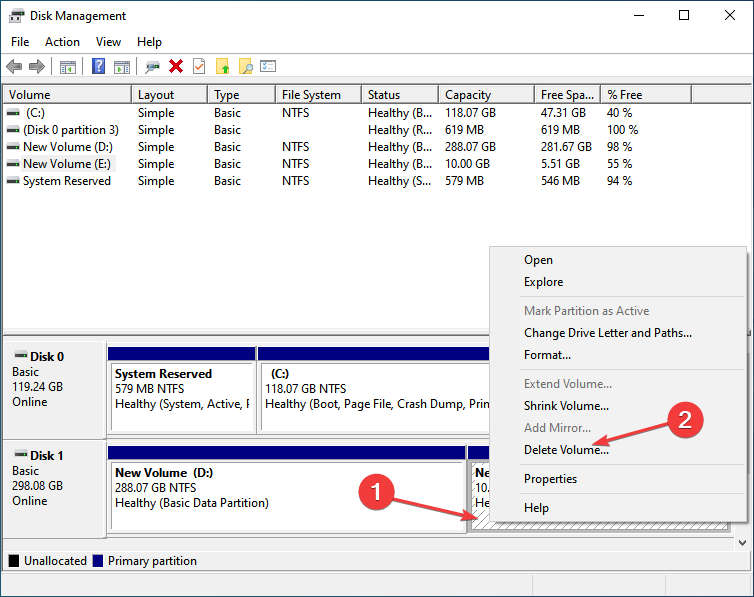Click the Disk 1 label panel

pyautogui.click(x=54, y=488)
